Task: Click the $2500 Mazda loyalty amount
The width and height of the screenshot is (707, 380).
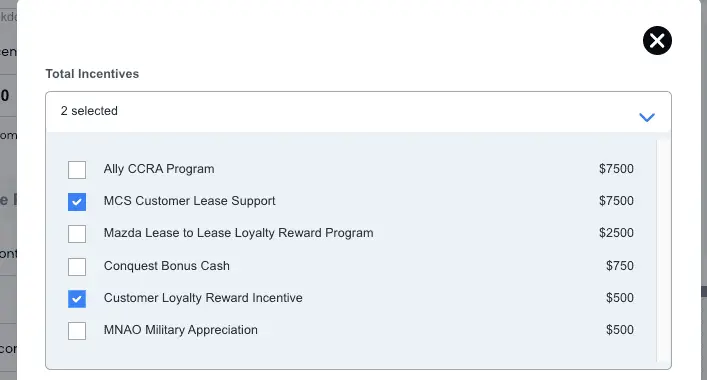Action: coord(616,233)
